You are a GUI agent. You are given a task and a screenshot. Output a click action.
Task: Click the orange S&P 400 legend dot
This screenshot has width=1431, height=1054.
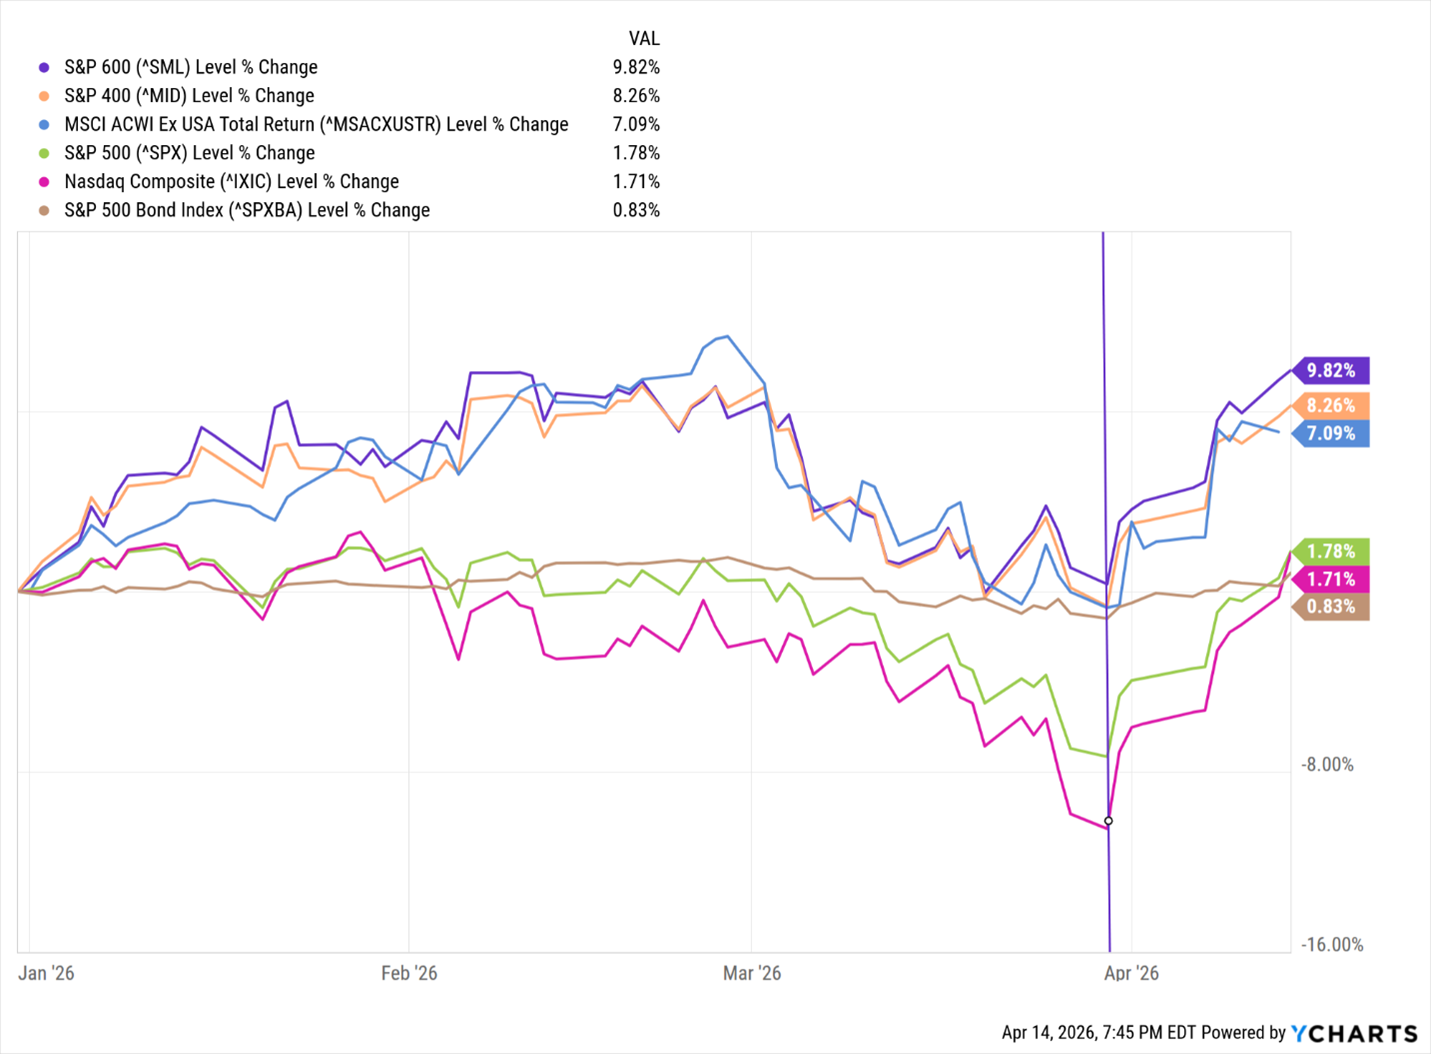point(44,96)
